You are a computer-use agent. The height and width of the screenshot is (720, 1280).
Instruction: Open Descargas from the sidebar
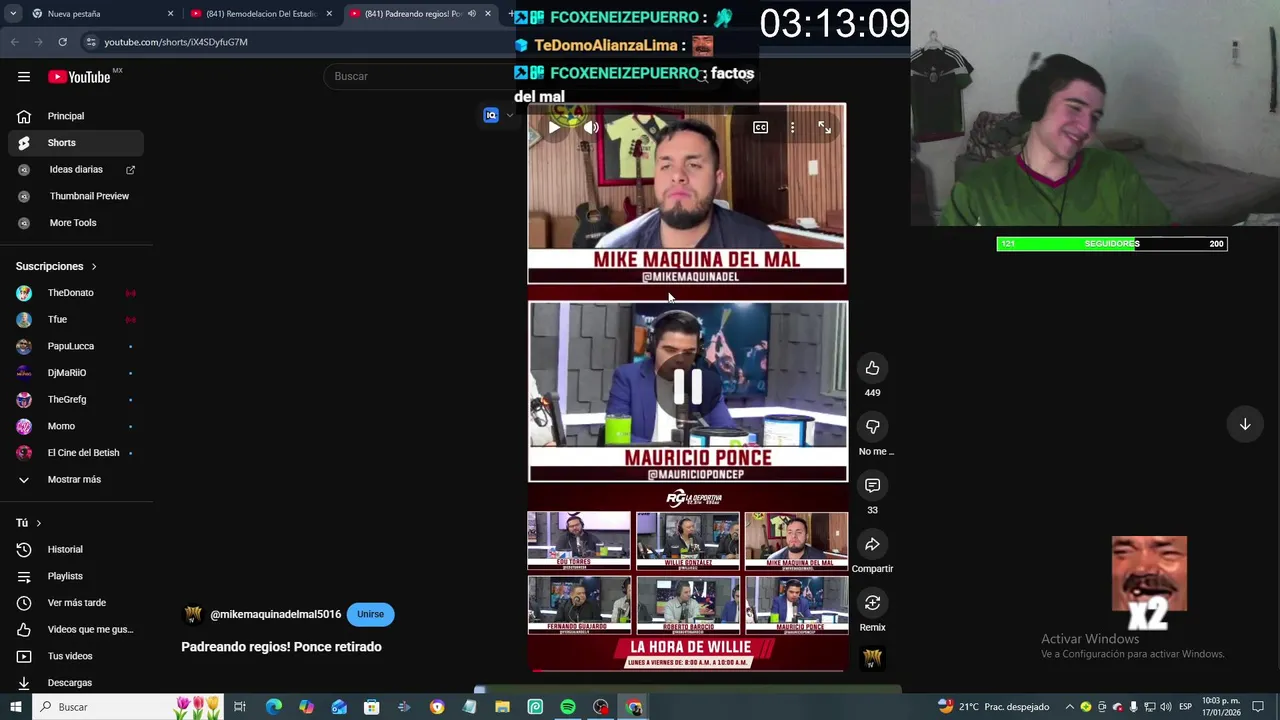76,683
